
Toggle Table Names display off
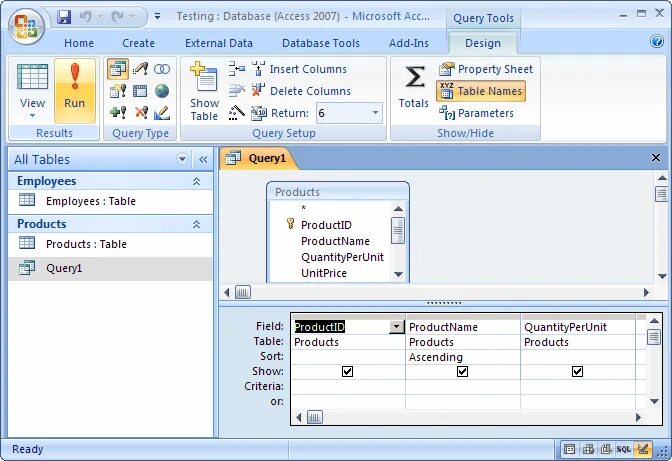pyautogui.click(x=481, y=91)
